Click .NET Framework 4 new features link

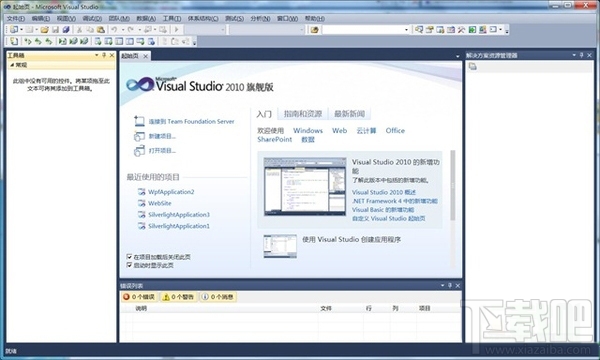click(x=395, y=201)
